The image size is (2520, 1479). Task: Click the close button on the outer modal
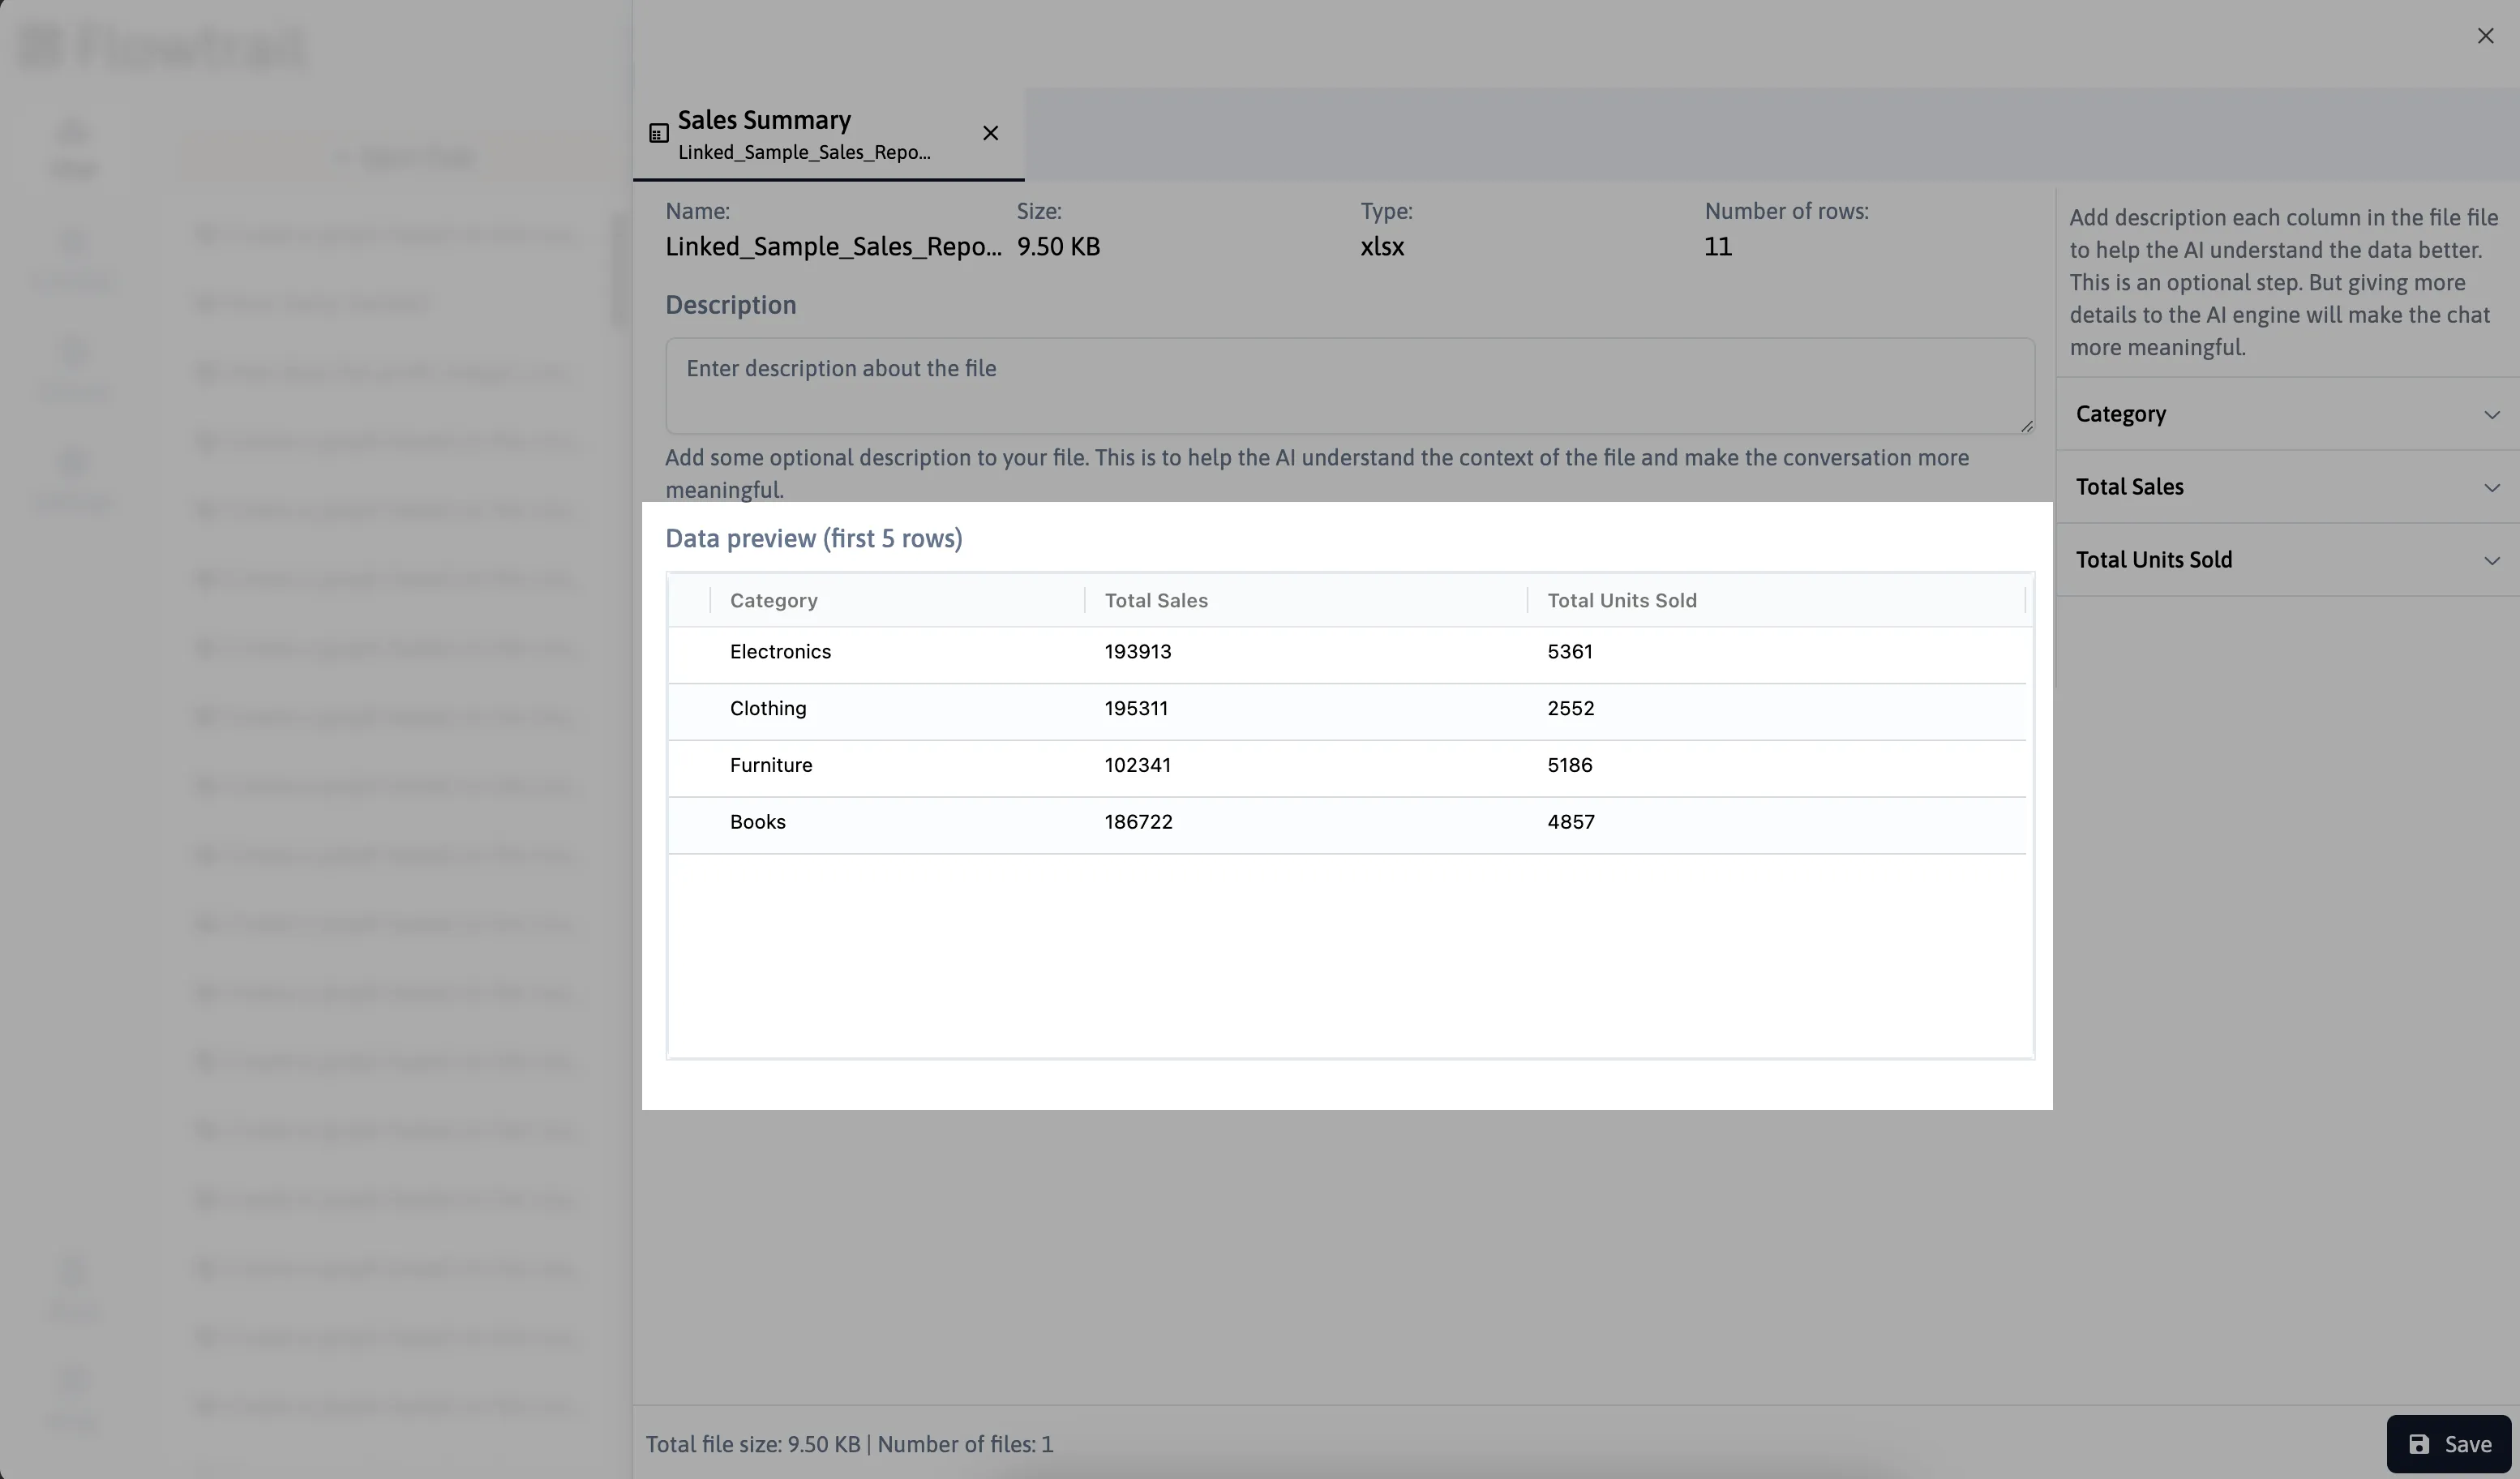[2485, 35]
